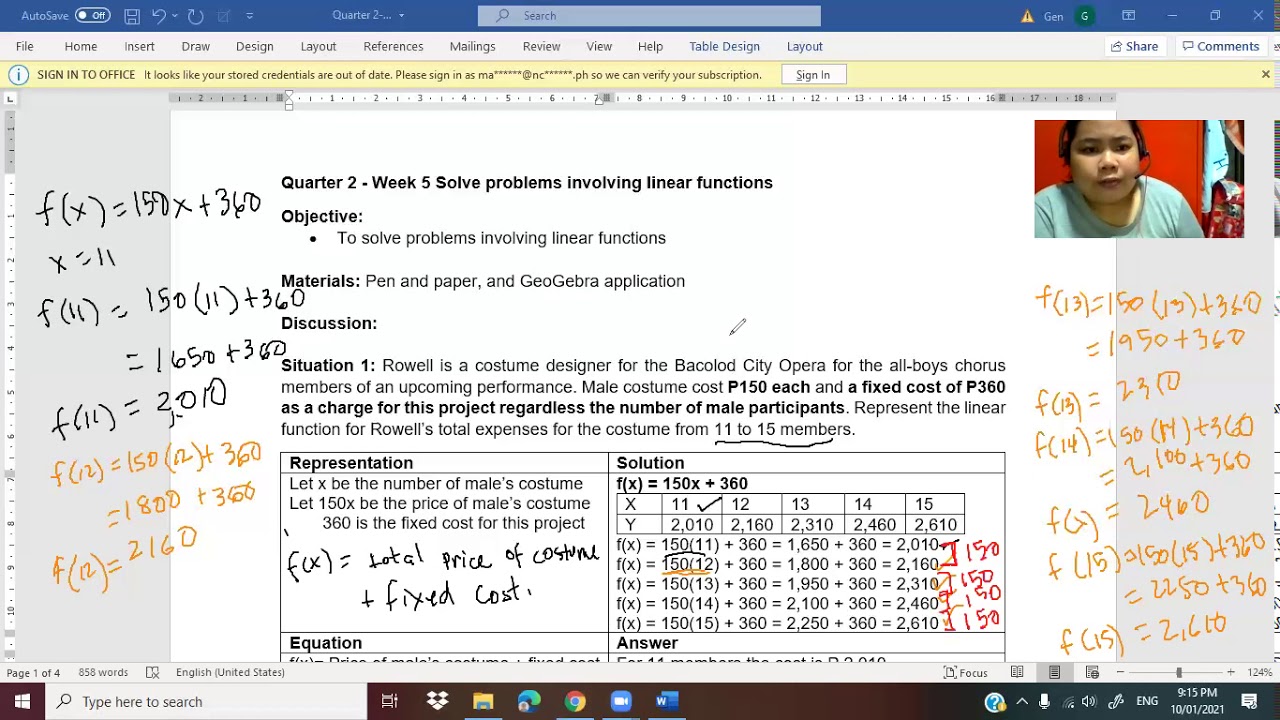1280x720 pixels.
Task: Switch to Web Layout view icon
Action: click(1092, 672)
